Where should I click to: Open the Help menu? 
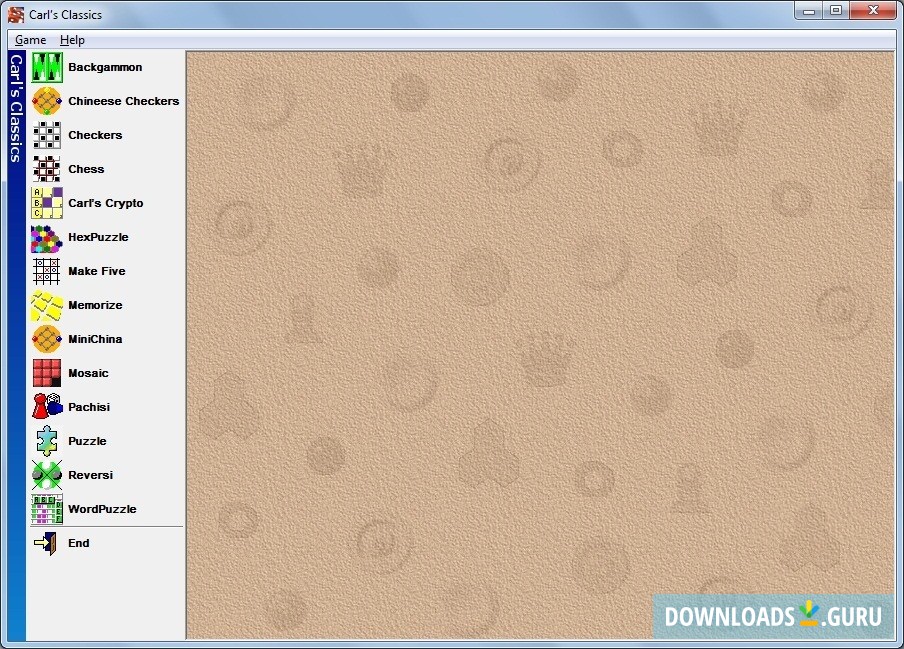click(72, 40)
